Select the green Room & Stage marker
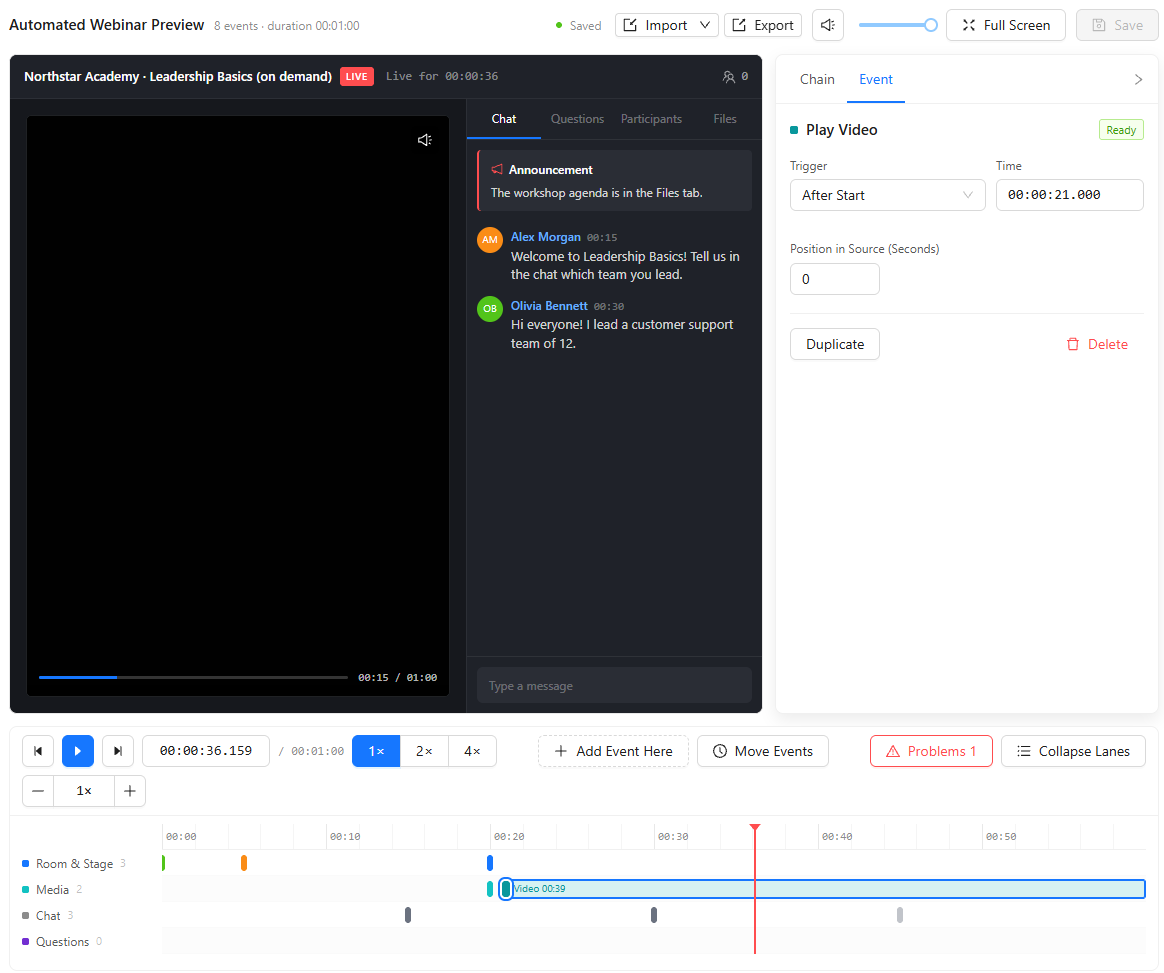 (163, 863)
